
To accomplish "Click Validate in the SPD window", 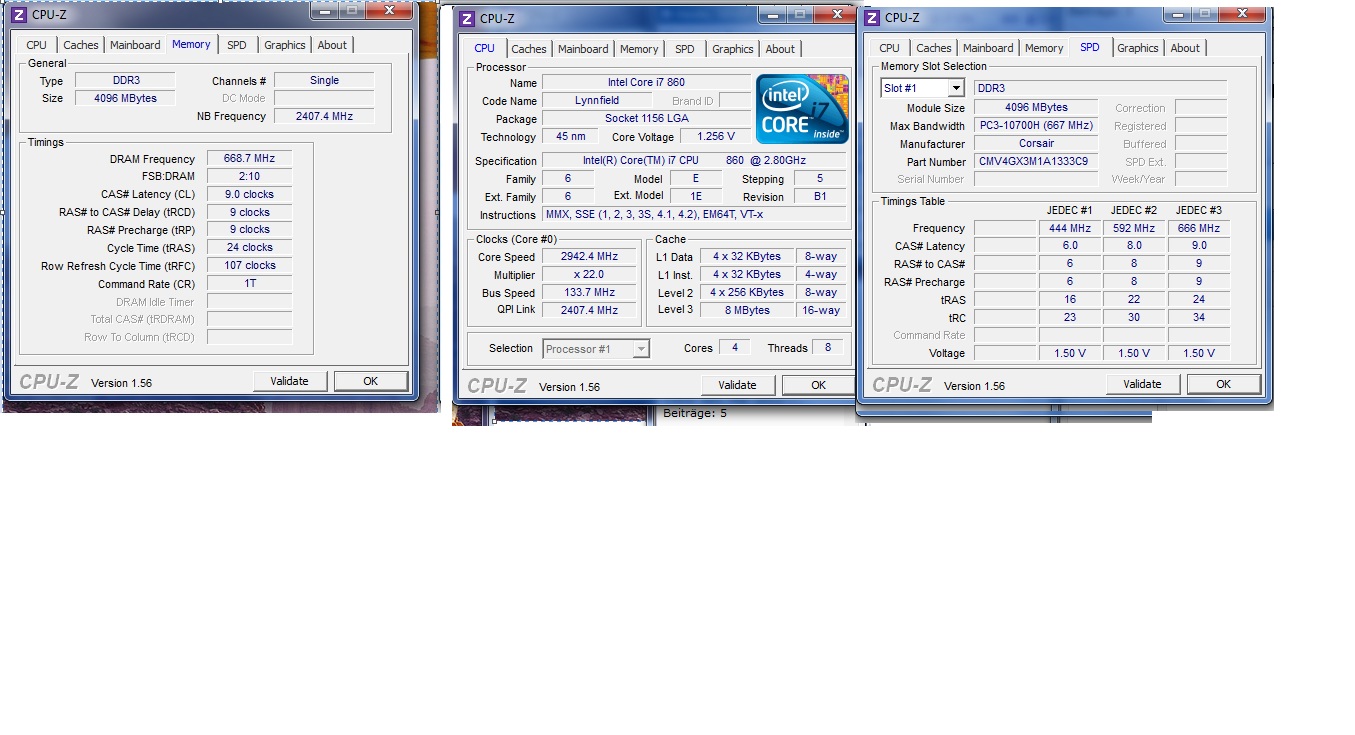I will (x=1142, y=384).
